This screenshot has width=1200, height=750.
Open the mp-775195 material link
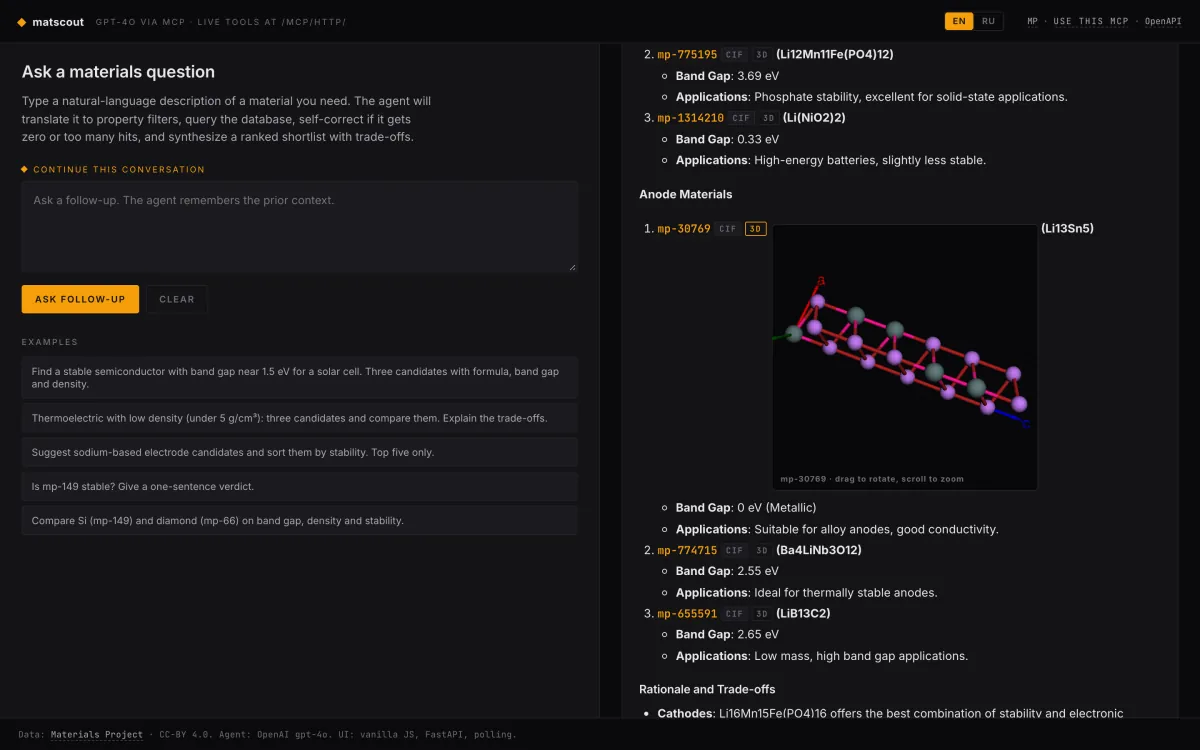tap(687, 55)
